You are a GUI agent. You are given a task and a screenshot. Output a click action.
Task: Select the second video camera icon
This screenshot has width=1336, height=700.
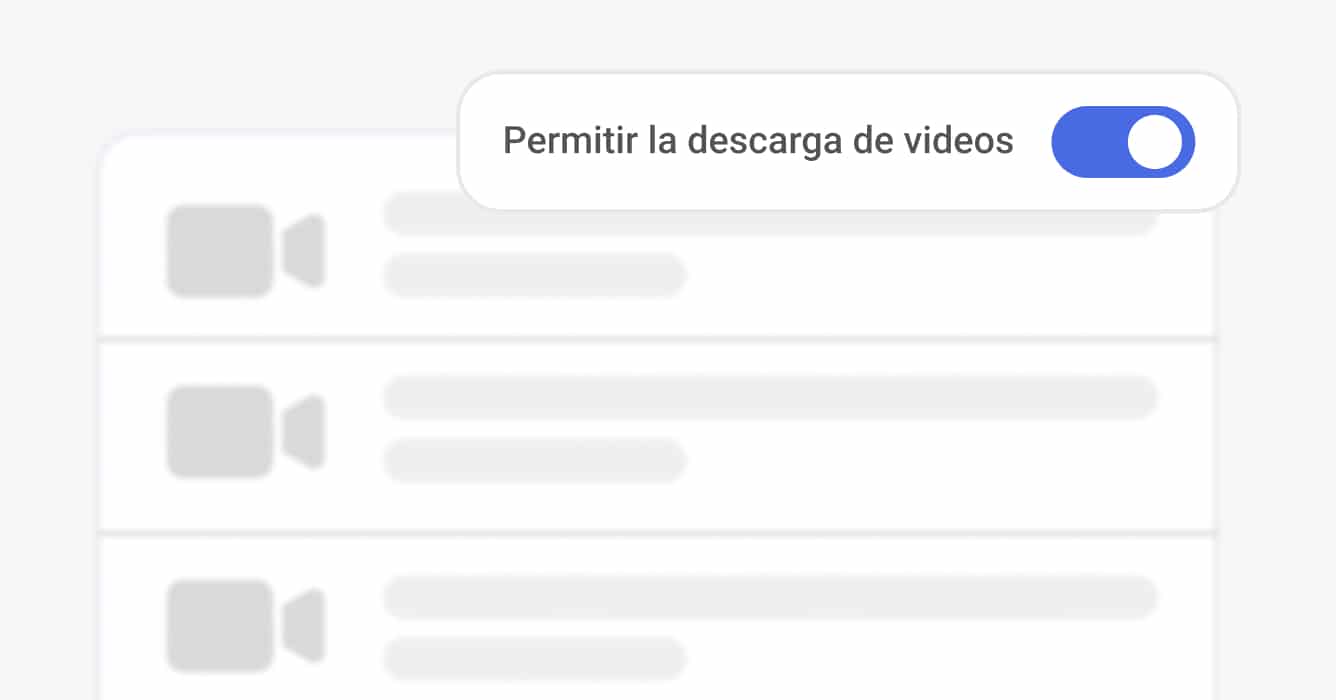coord(246,431)
